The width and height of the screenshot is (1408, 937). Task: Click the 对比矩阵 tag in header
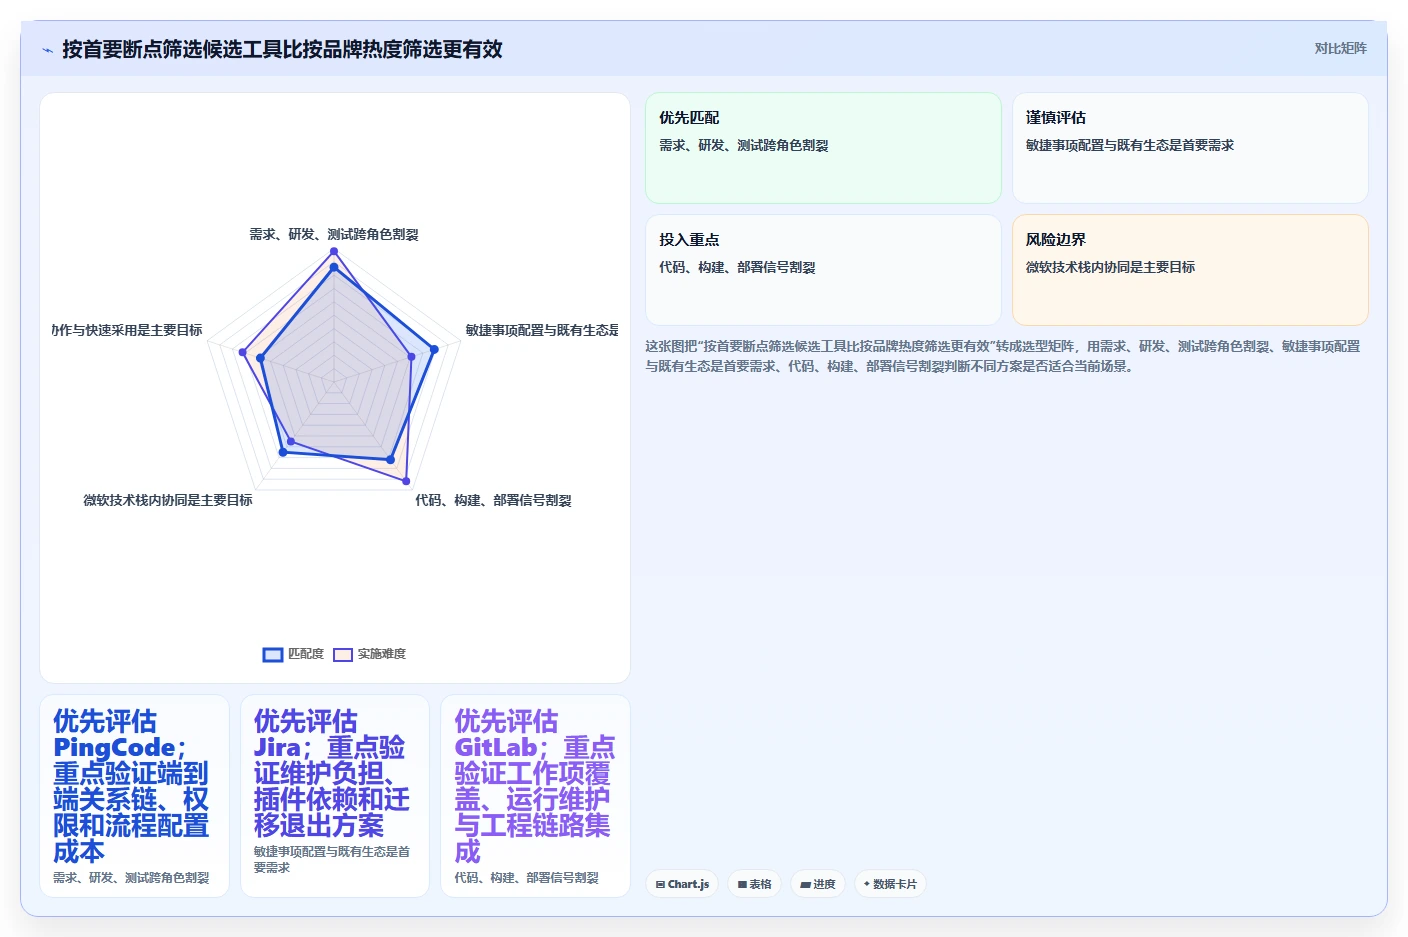(x=1340, y=48)
